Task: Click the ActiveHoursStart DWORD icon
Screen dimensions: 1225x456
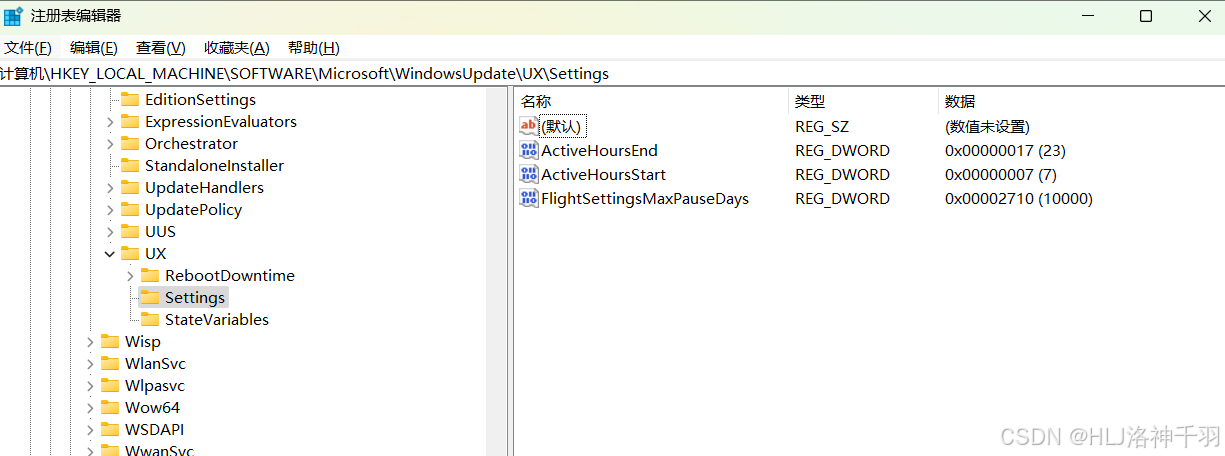Action: click(529, 174)
